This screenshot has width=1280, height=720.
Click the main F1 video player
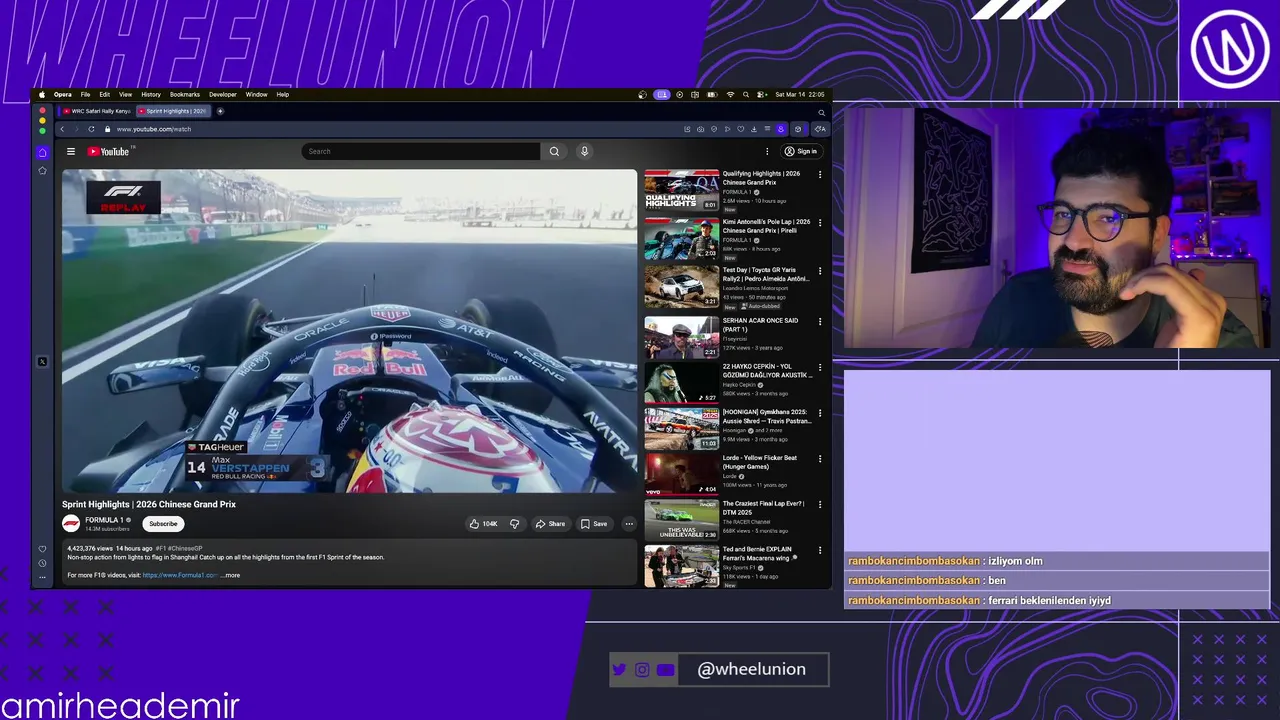[349, 331]
